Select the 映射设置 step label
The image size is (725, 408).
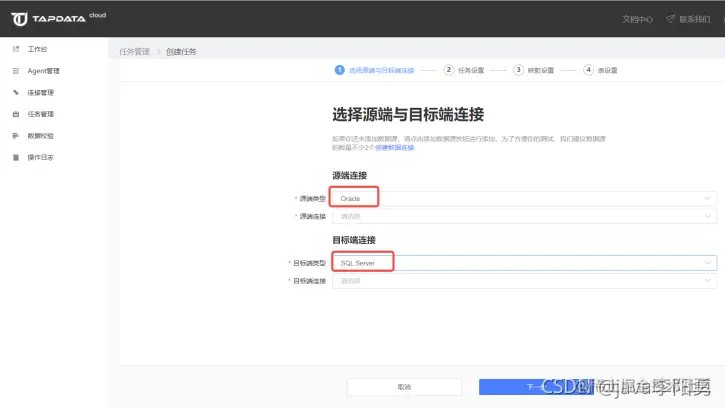(x=541, y=70)
